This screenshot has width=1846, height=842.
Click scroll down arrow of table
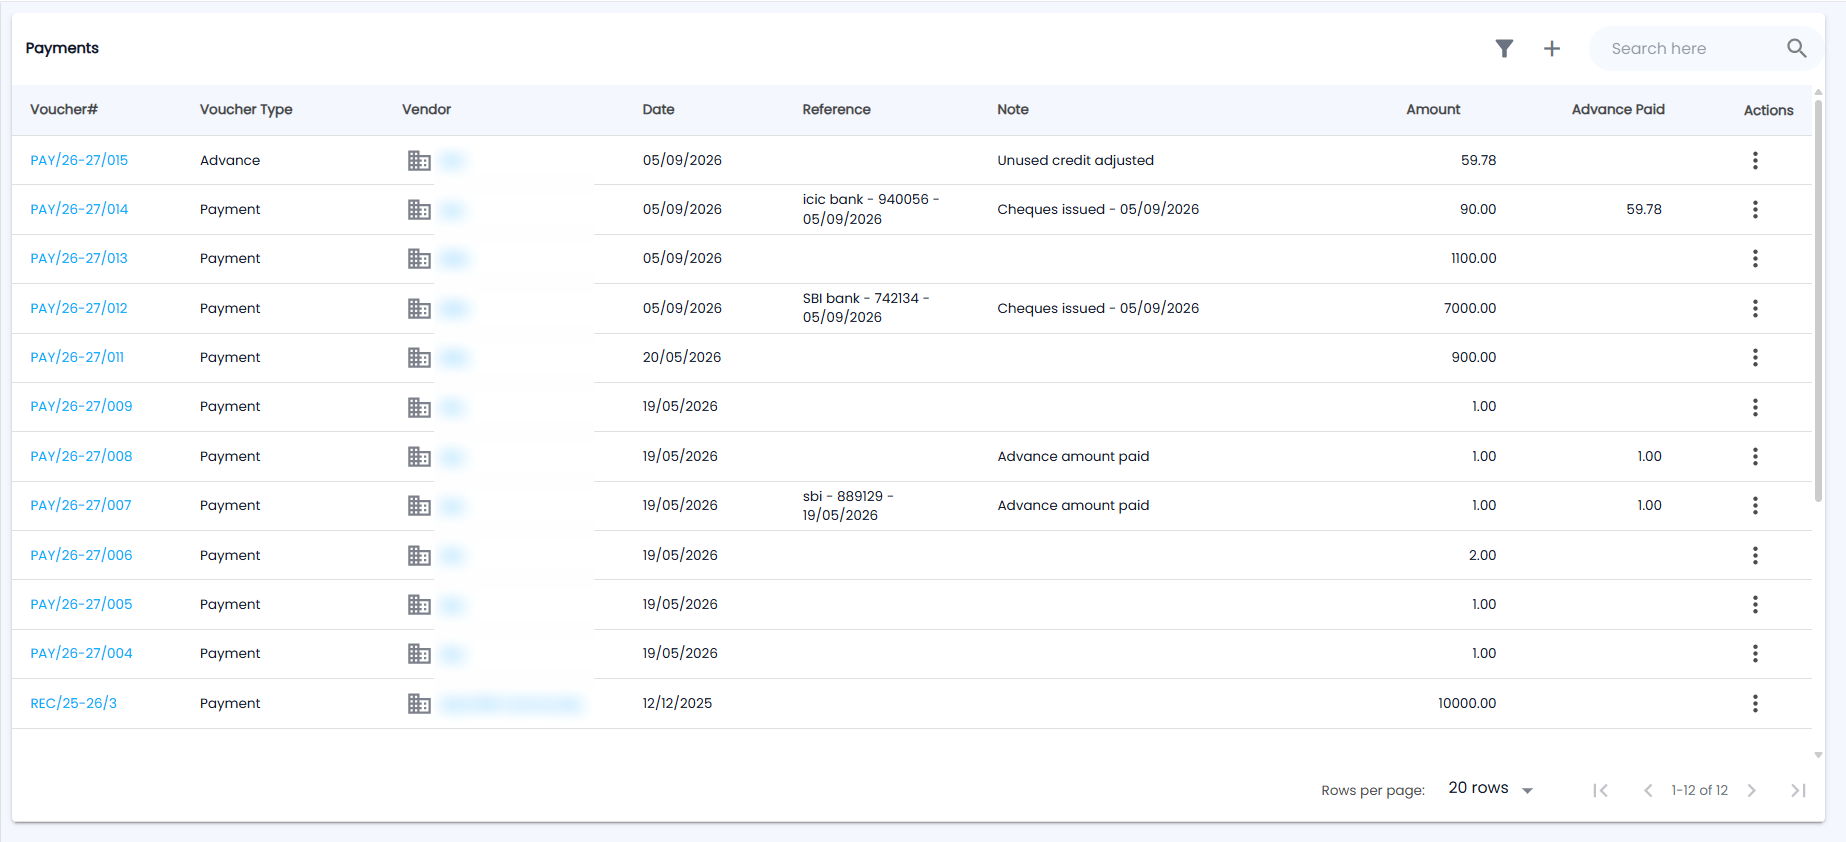point(1818,755)
